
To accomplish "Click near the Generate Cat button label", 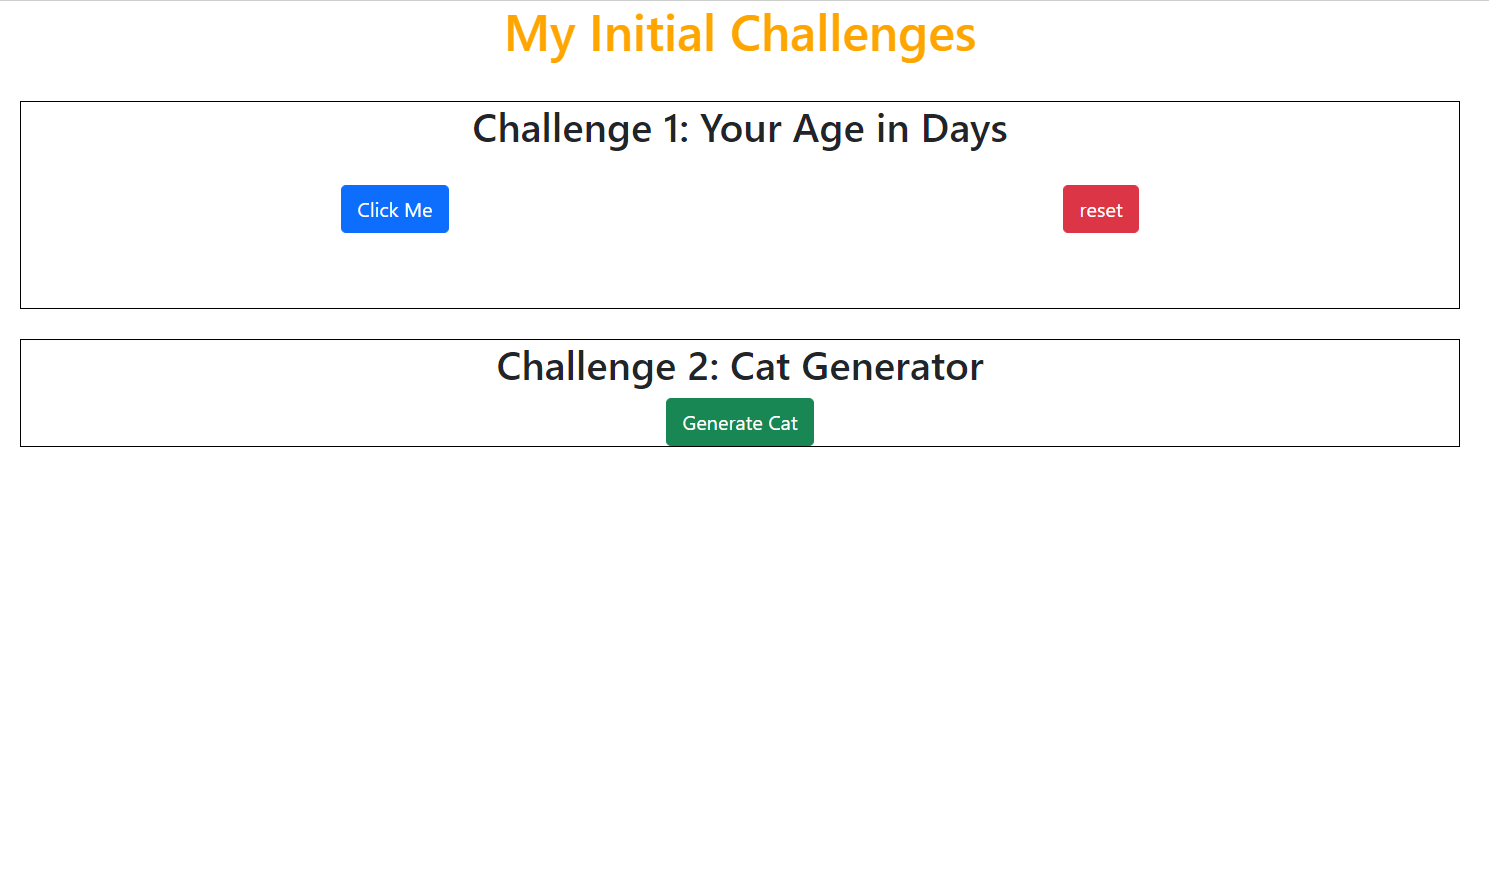I will click(739, 421).
